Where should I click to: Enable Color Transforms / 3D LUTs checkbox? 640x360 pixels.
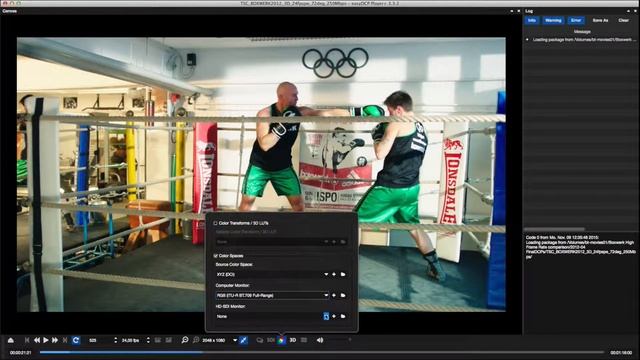pyautogui.click(x=216, y=223)
